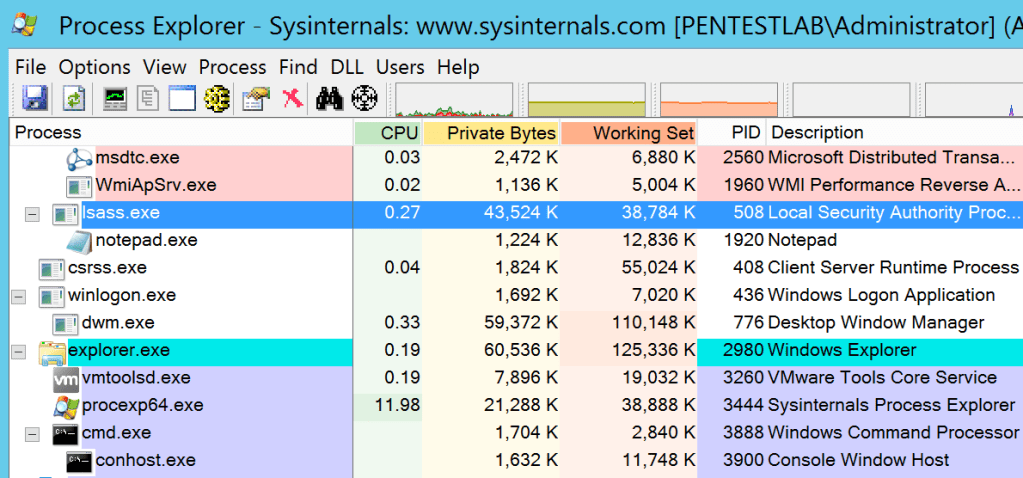Open the System Information toolbar icon
1023x478 pixels.
114,98
